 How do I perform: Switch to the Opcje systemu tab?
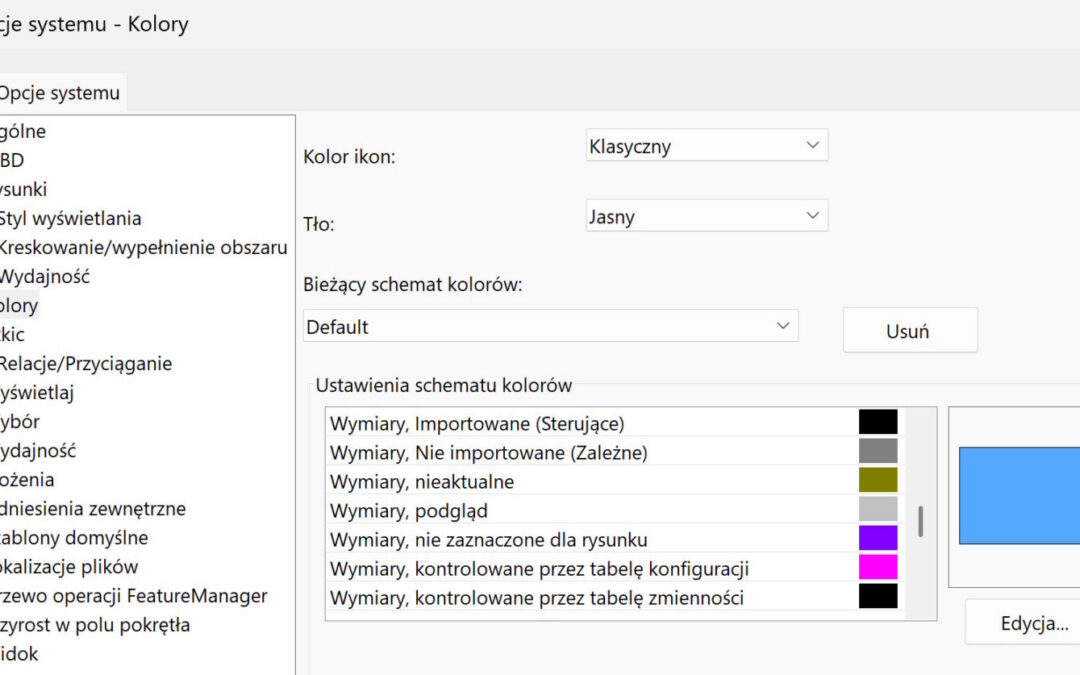pos(60,93)
